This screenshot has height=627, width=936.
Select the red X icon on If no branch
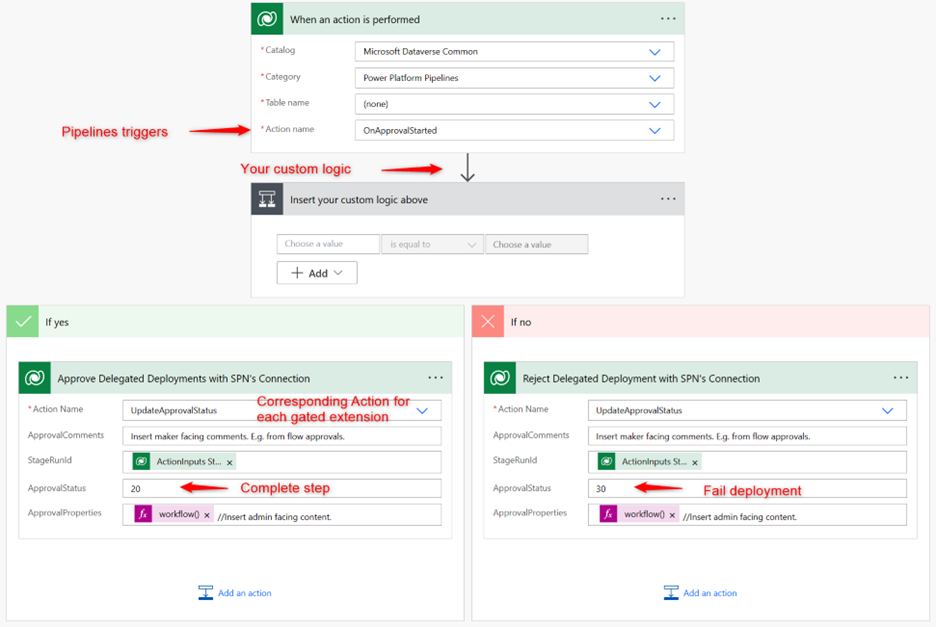[489, 320]
